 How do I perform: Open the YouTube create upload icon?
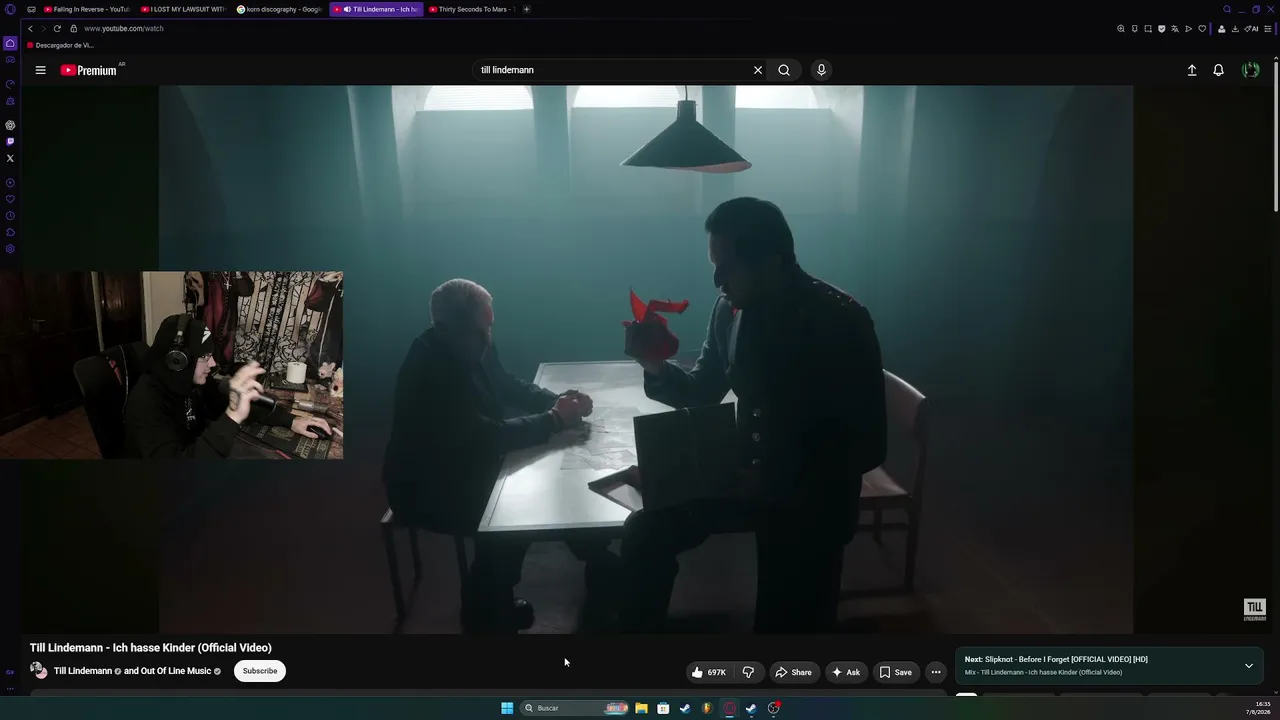(x=1192, y=70)
